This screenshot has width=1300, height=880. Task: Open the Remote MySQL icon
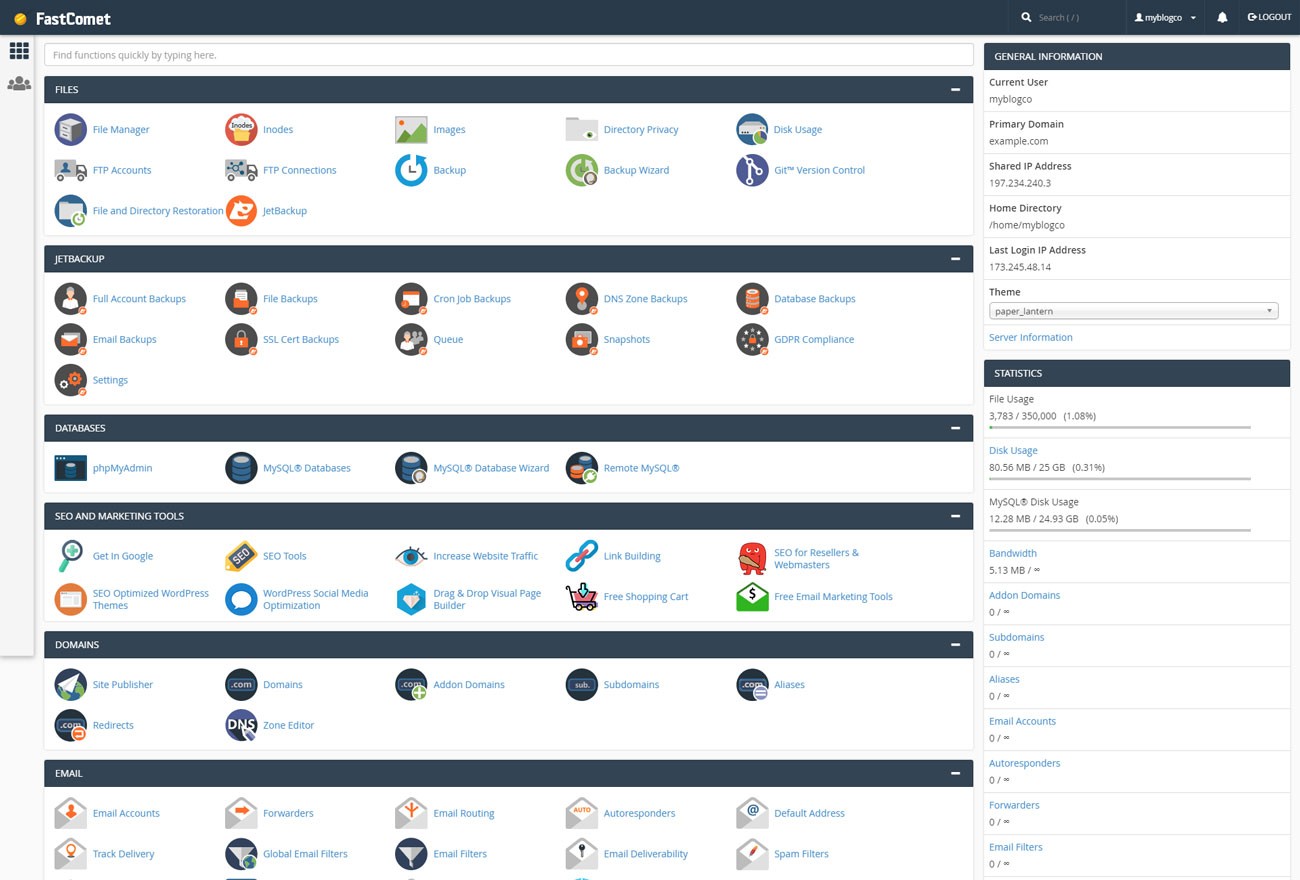pos(582,468)
